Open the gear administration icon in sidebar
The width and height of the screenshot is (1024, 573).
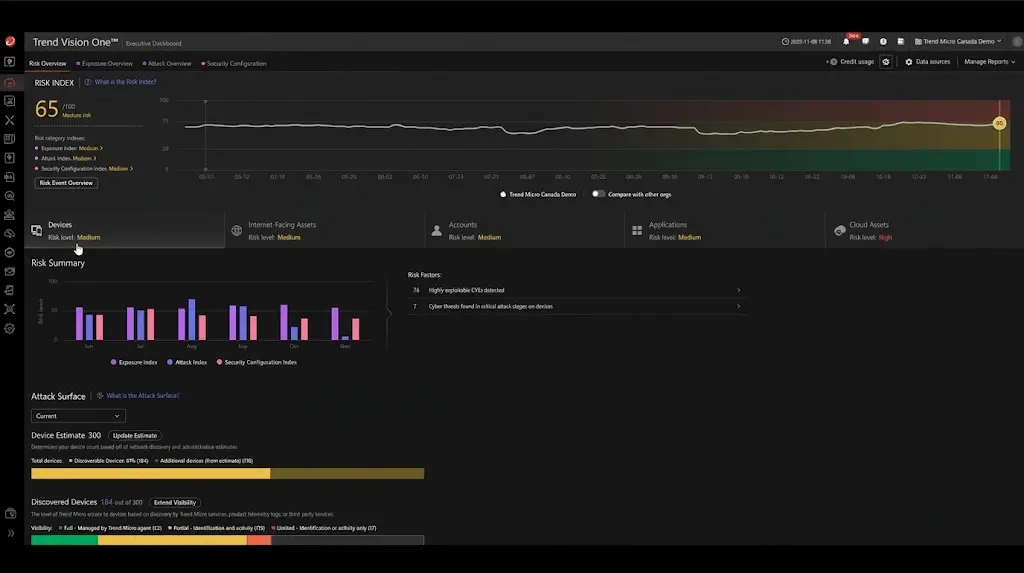point(10,329)
